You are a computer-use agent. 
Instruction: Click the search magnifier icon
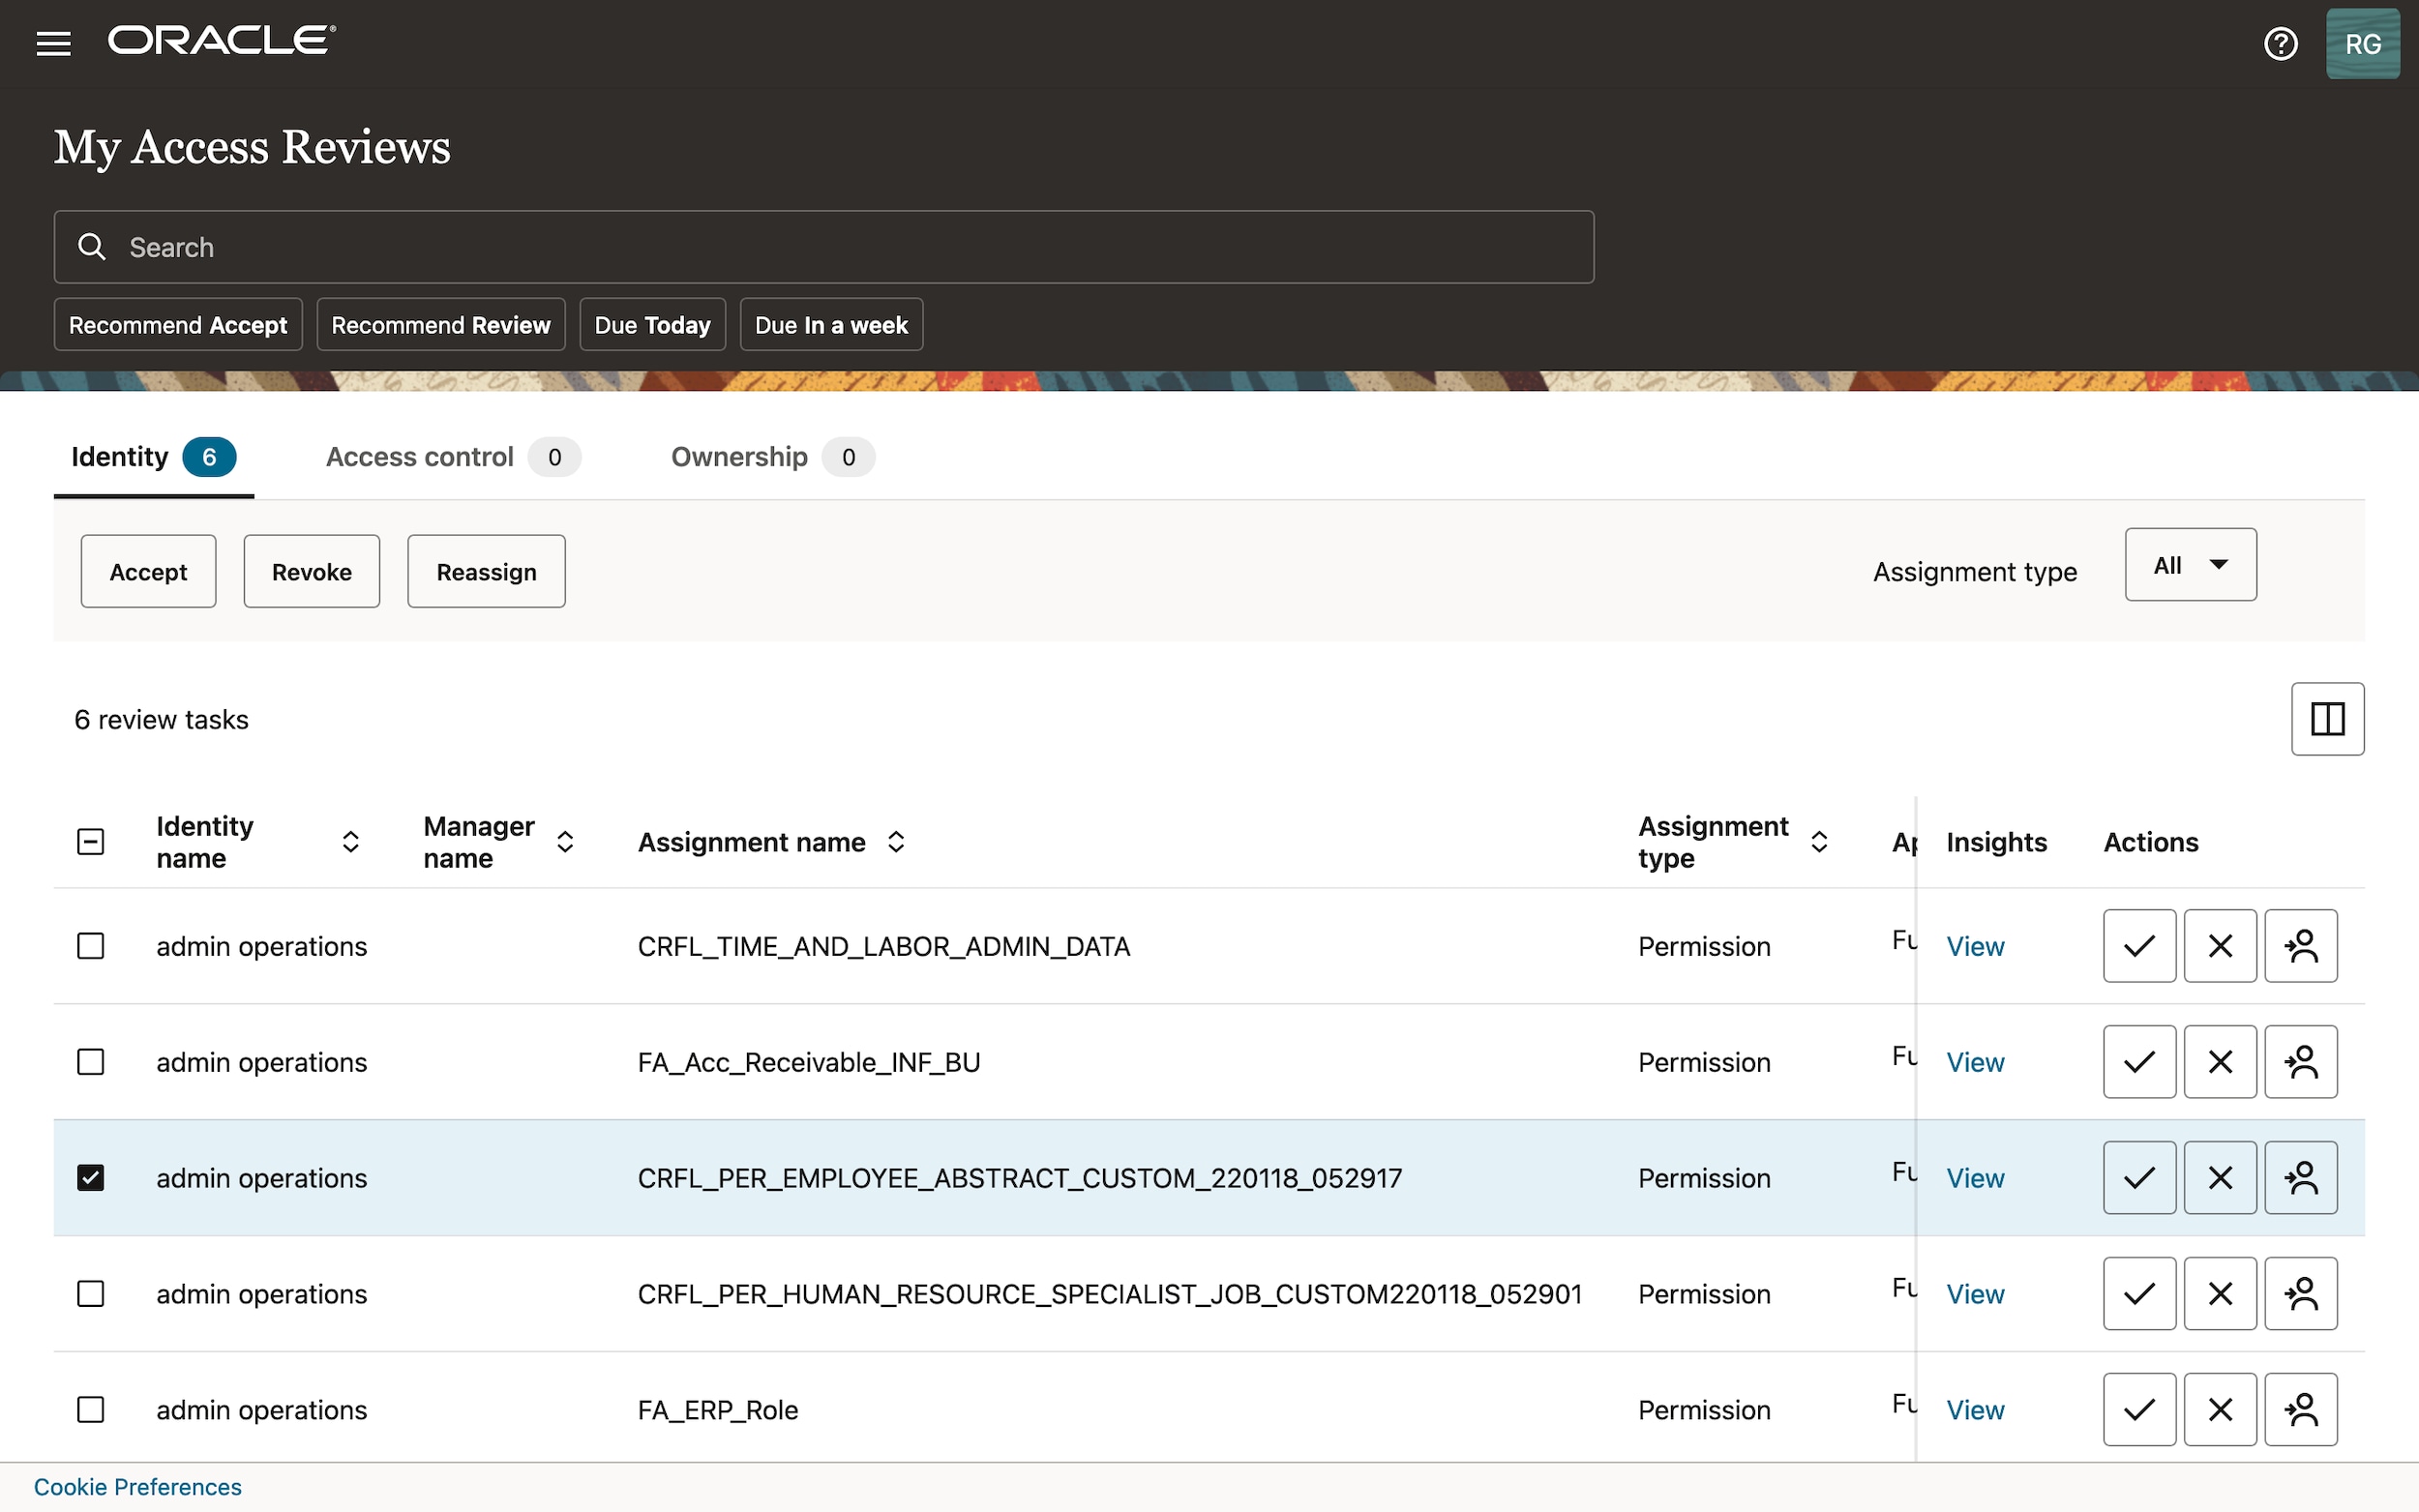click(91, 246)
